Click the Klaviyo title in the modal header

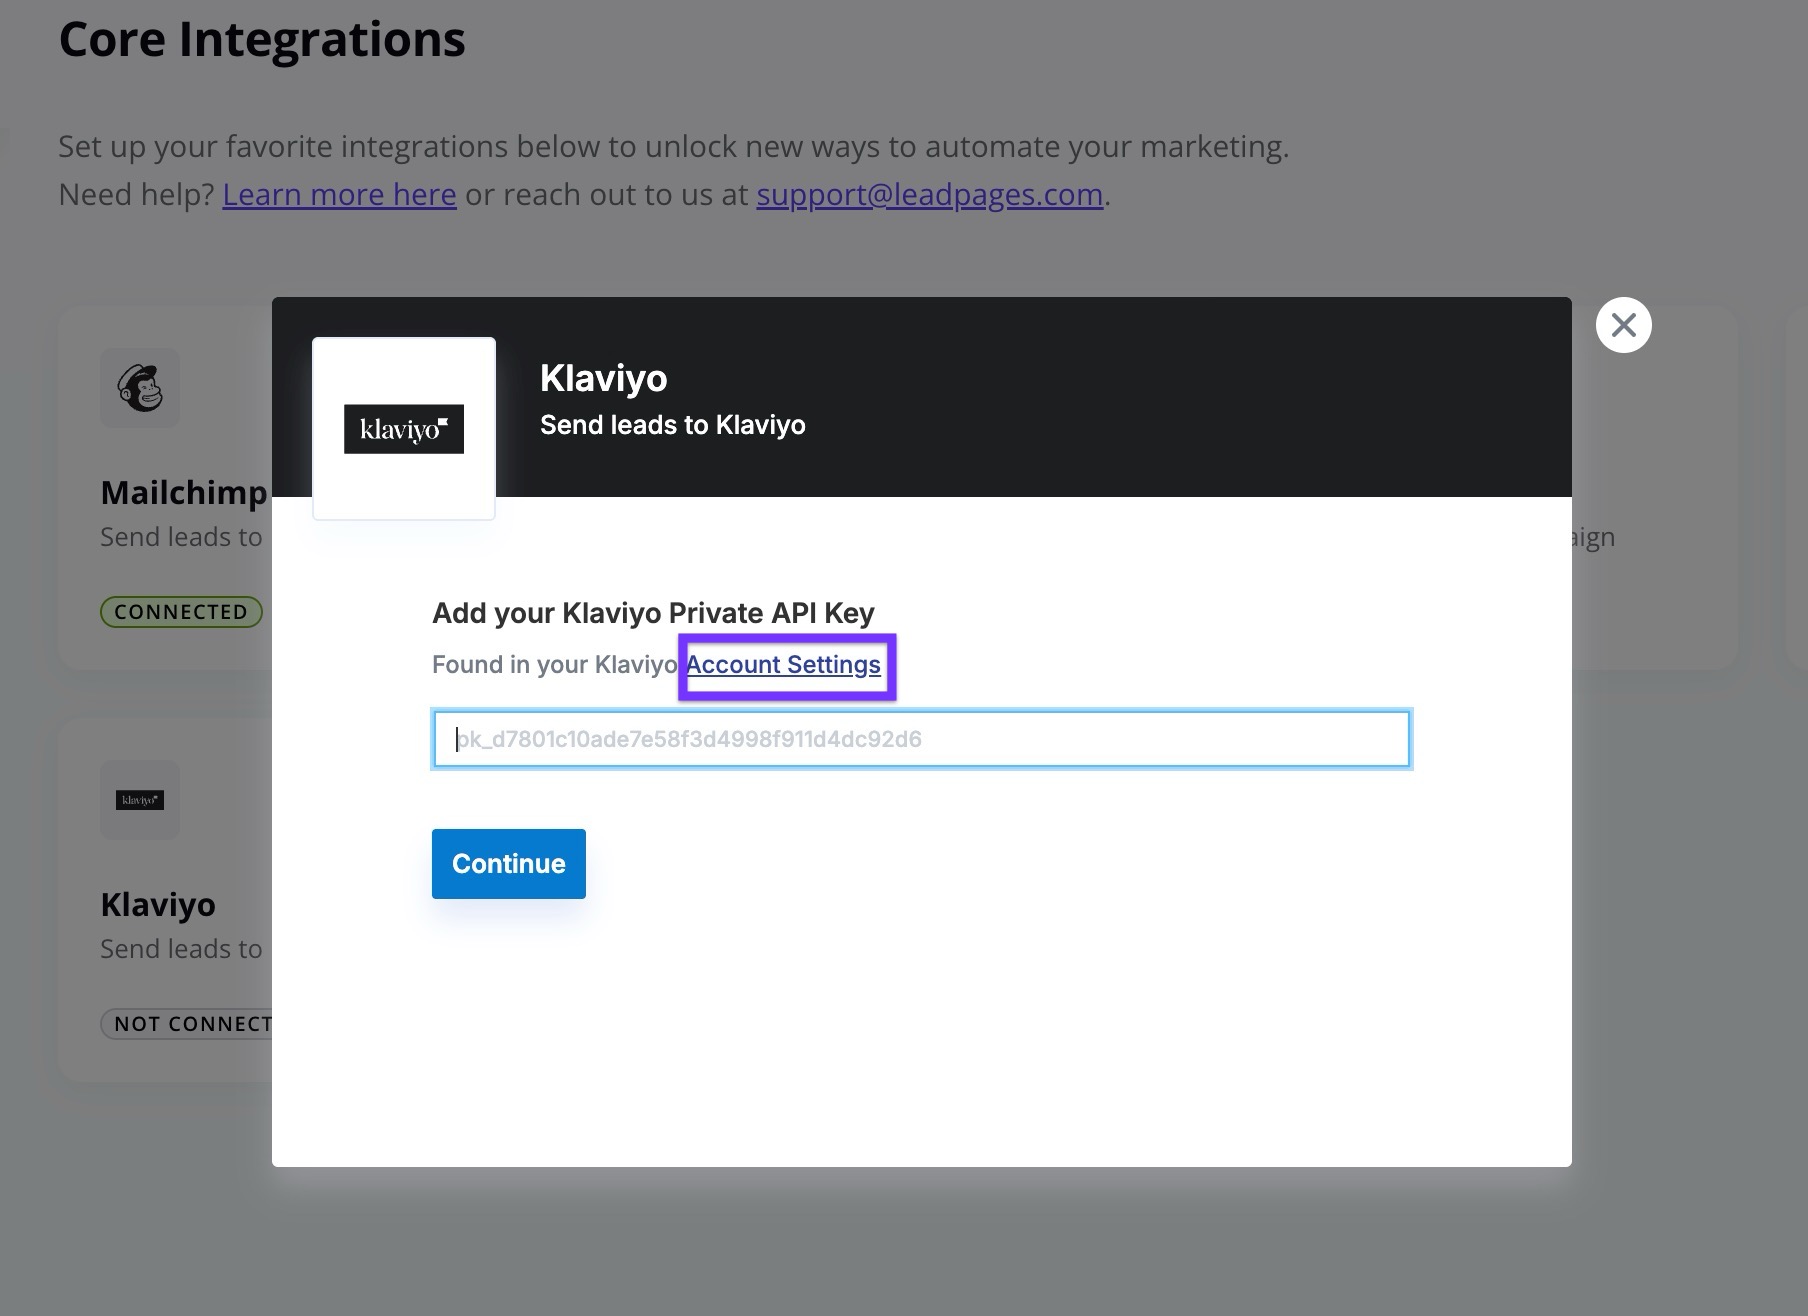click(x=603, y=378)
